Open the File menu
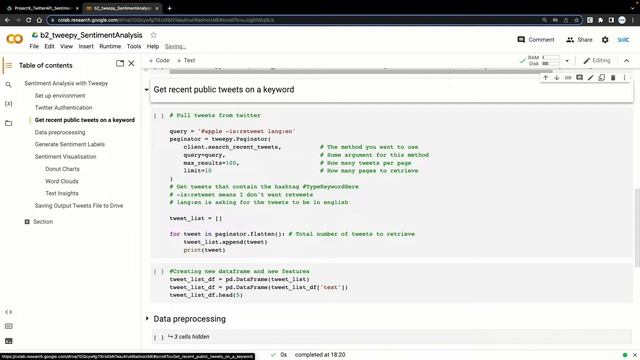640x360 pixels. [34, 47]
